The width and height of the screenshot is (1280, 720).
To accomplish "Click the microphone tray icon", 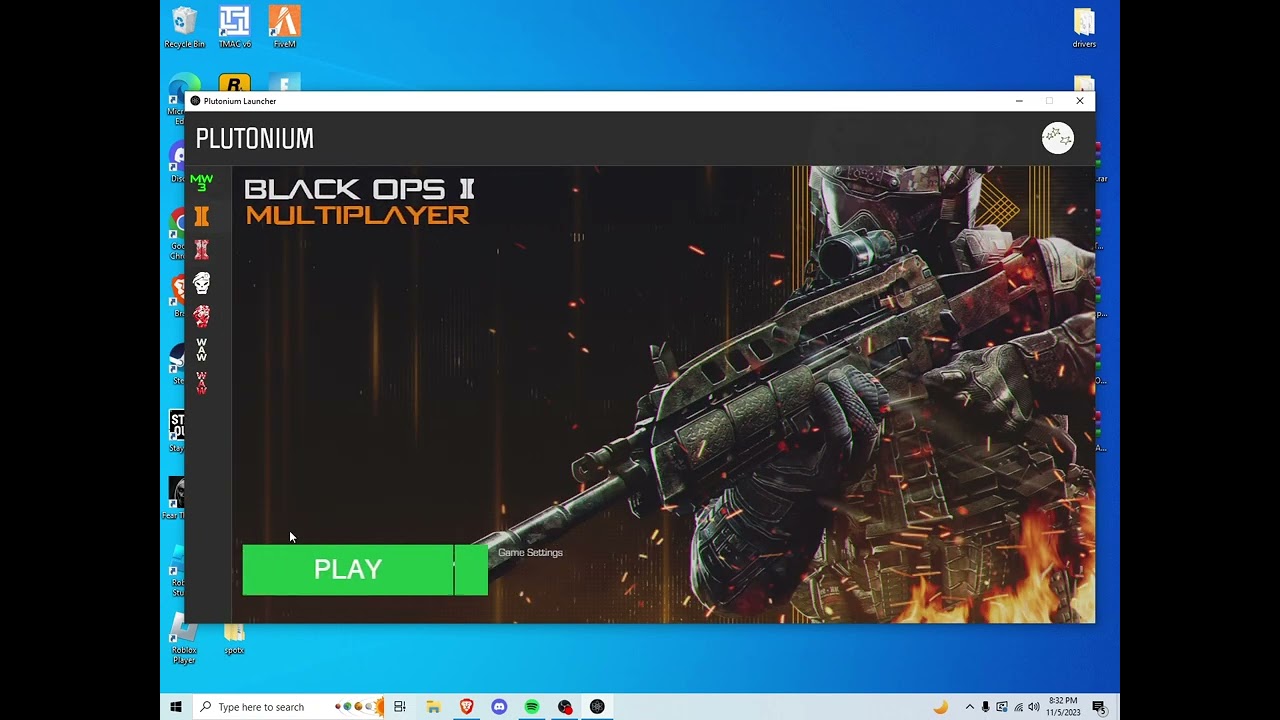I will coord(986,707).
